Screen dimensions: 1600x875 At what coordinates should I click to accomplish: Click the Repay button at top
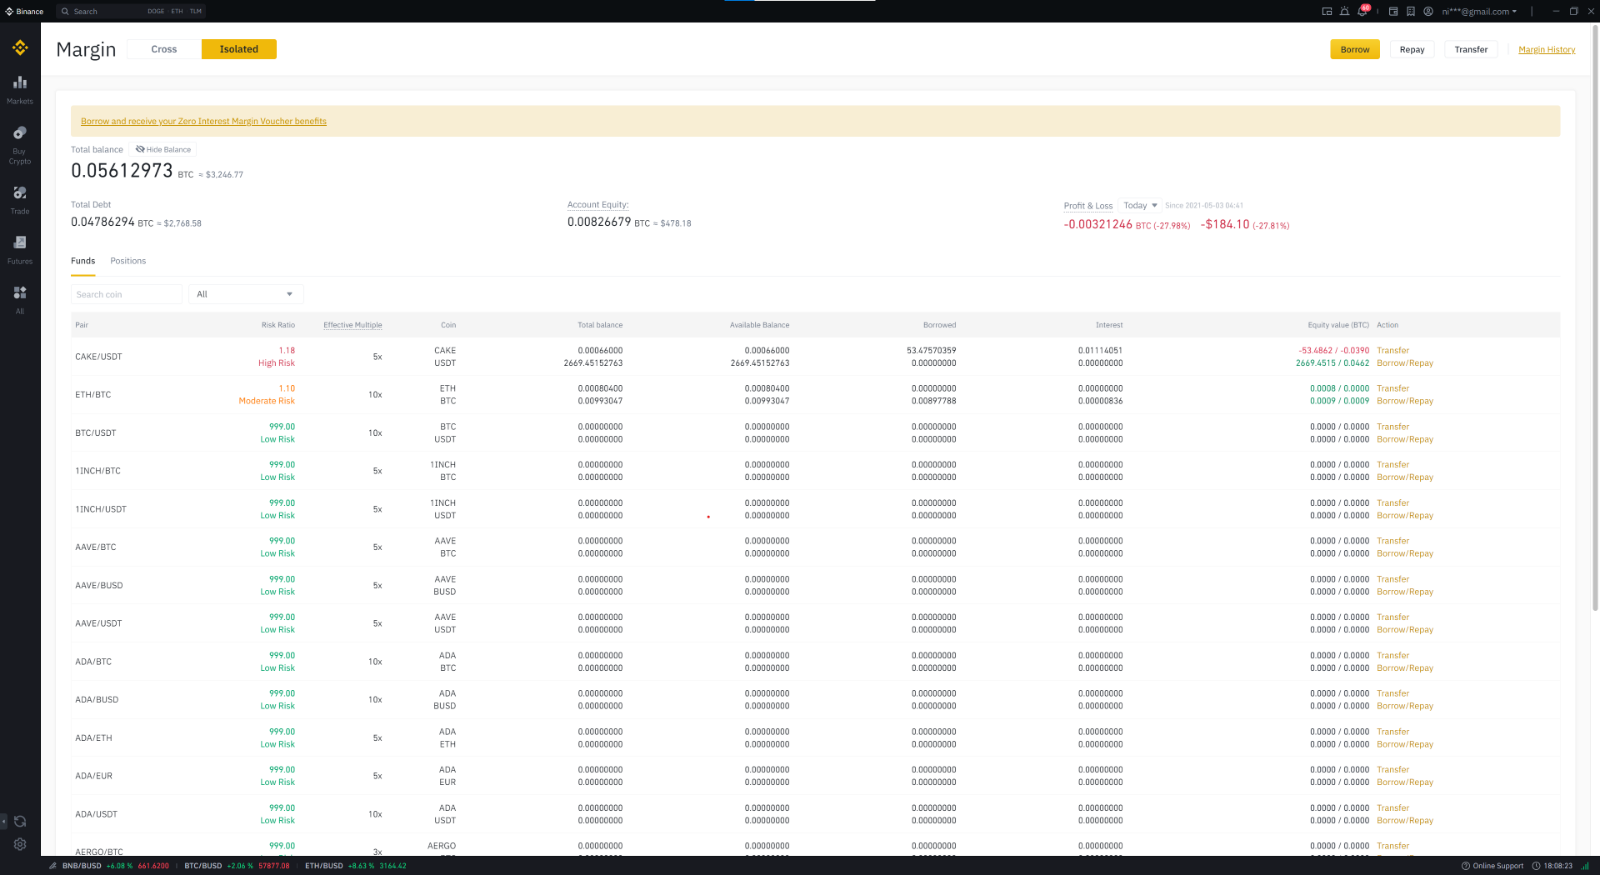(x=1412, y=49)
